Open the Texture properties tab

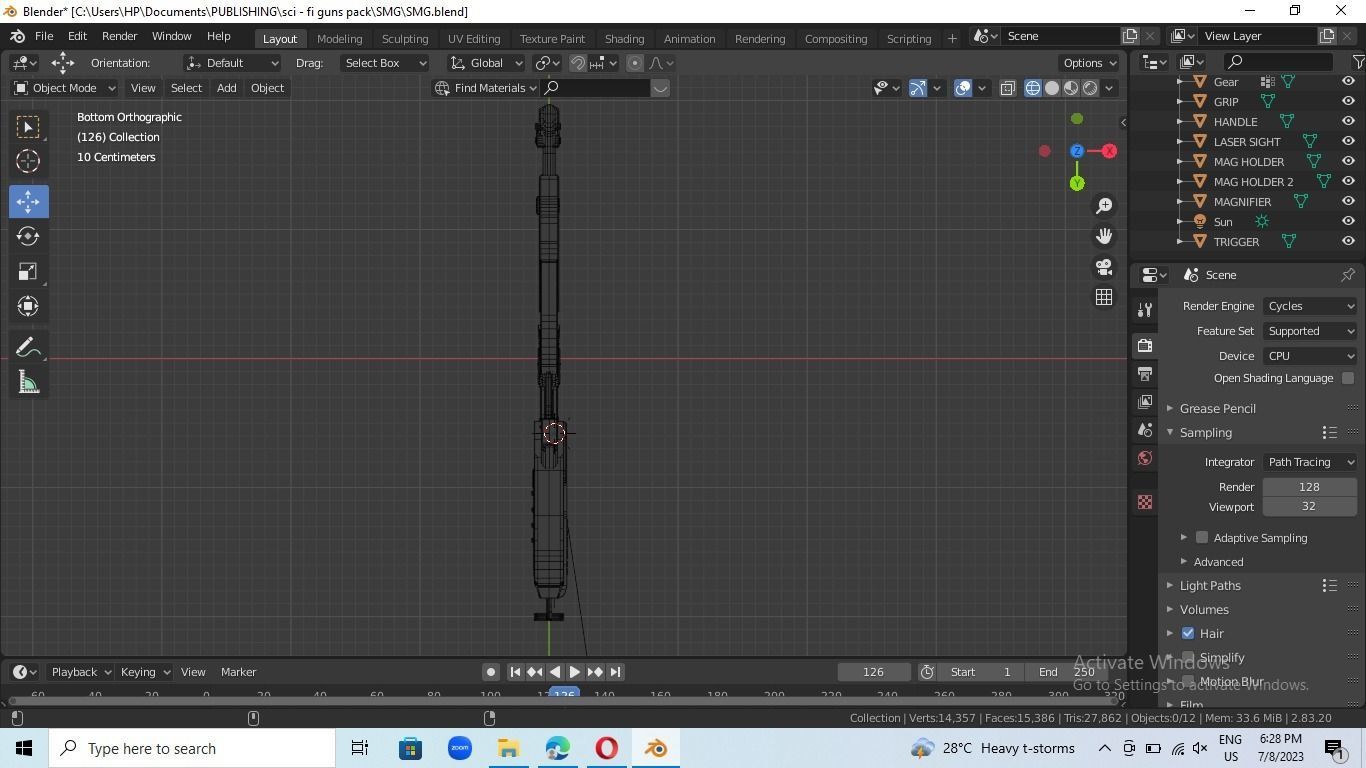(x=1145, y=502)
